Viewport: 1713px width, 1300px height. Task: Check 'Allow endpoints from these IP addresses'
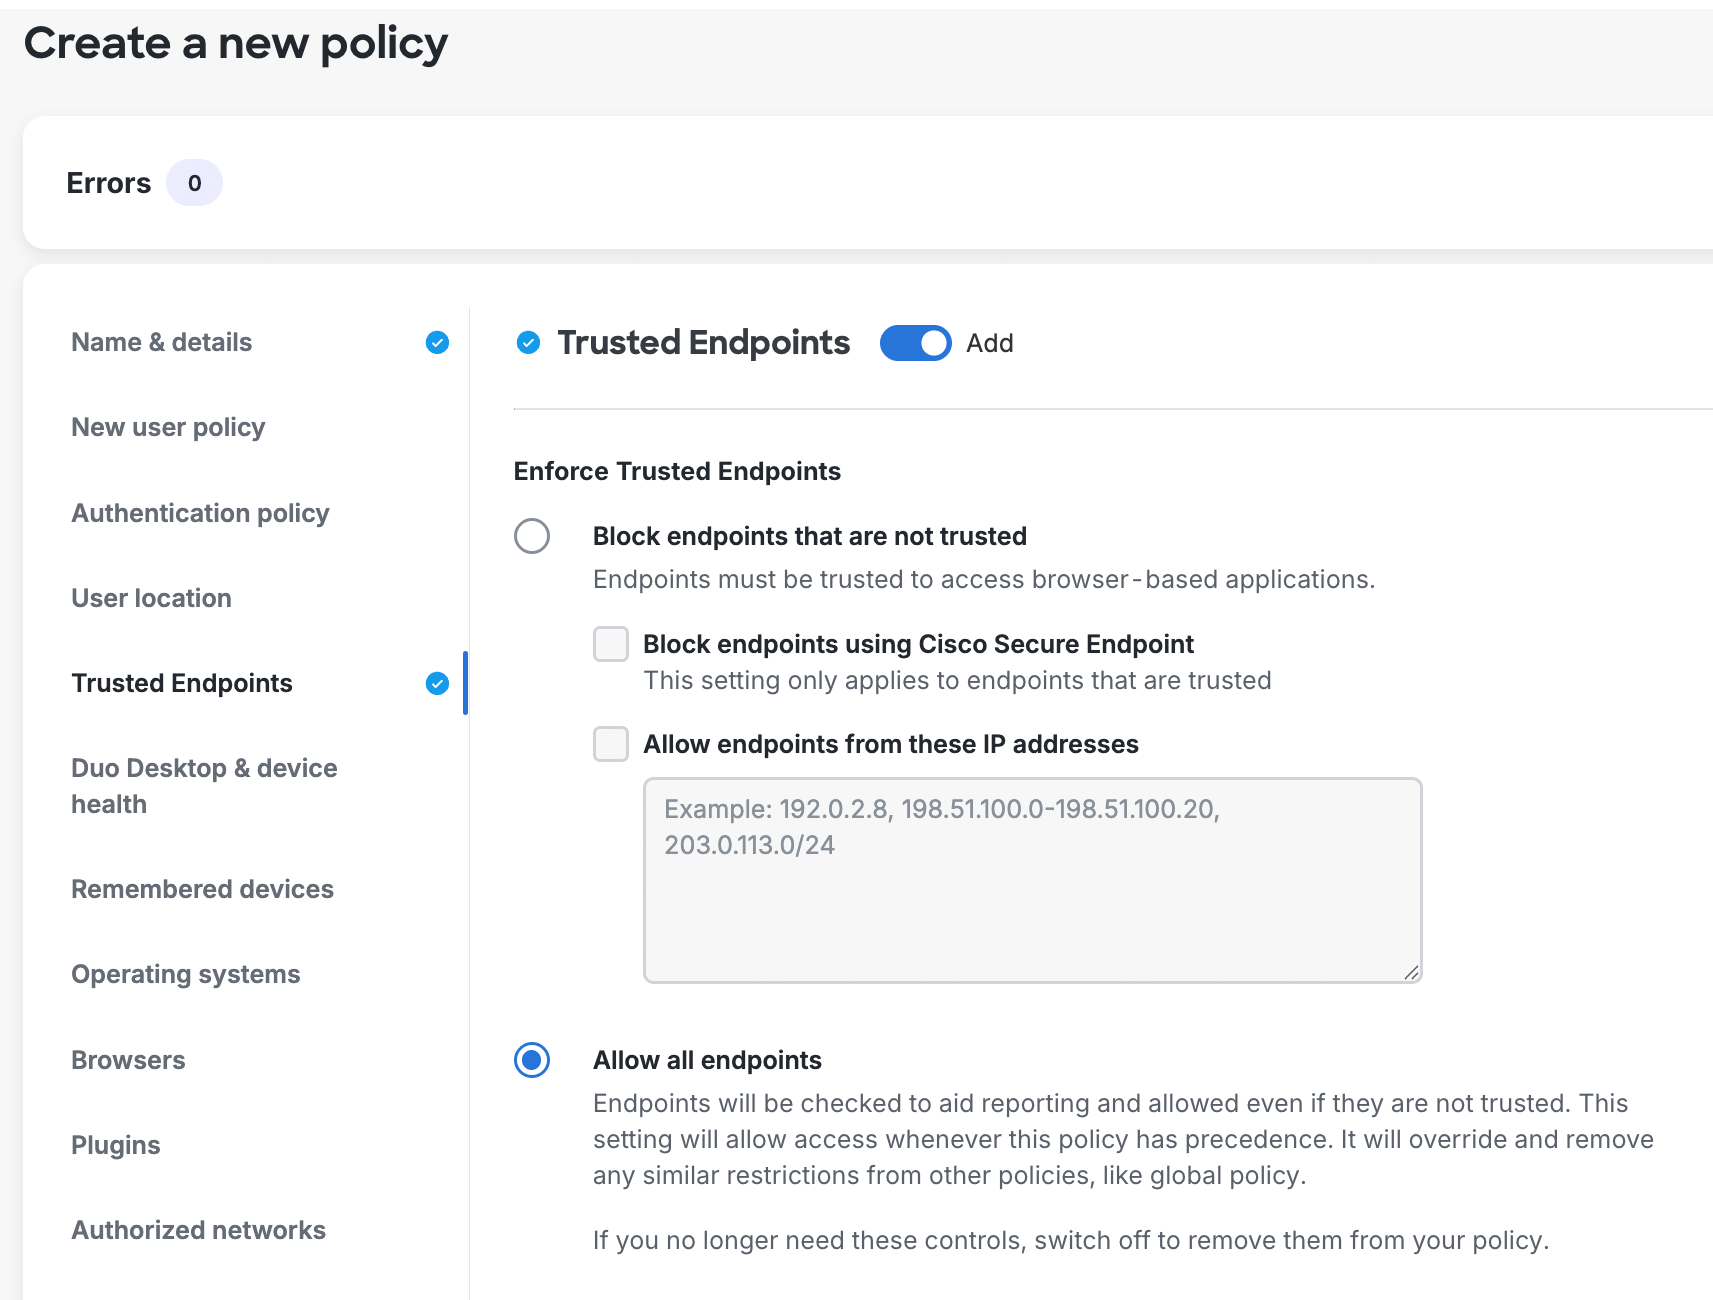click(610, 744)
